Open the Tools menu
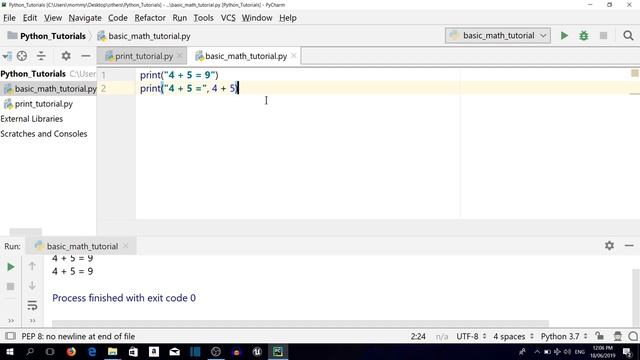The image size is (640, 360). (203, 18)
